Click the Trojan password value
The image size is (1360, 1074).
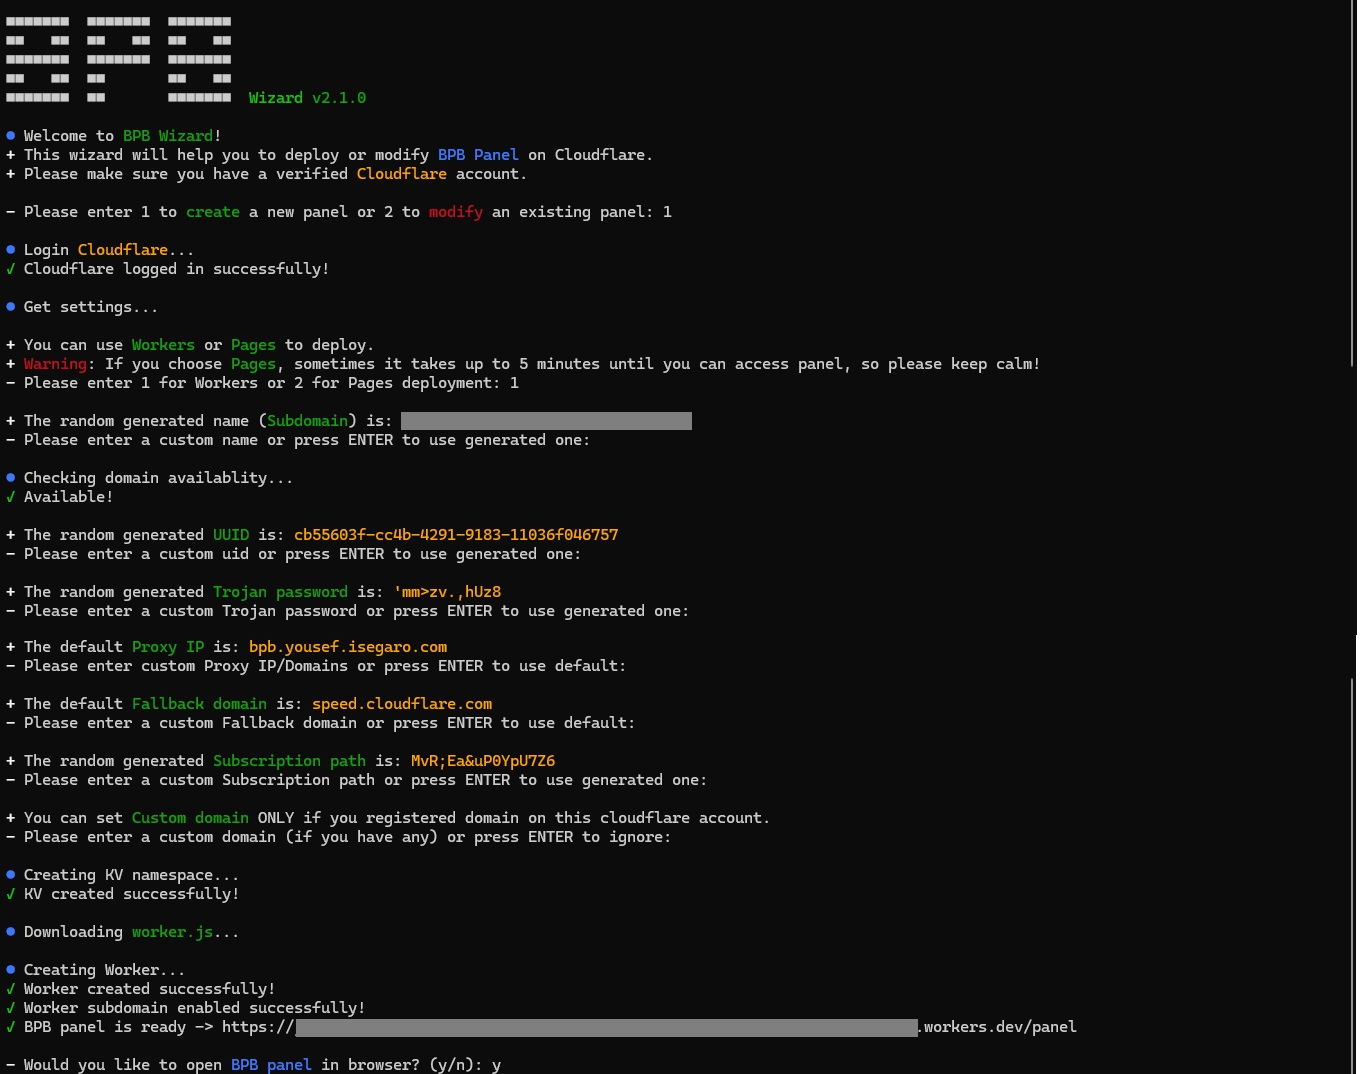click(447, 591)
